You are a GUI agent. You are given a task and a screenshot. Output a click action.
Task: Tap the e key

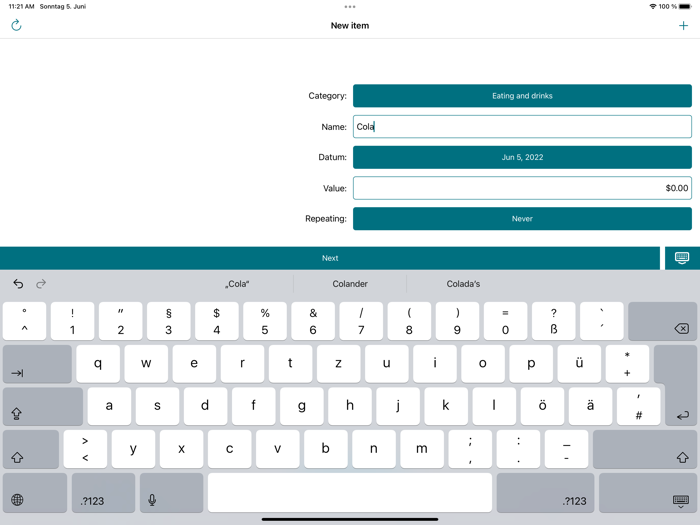[194, 364]
